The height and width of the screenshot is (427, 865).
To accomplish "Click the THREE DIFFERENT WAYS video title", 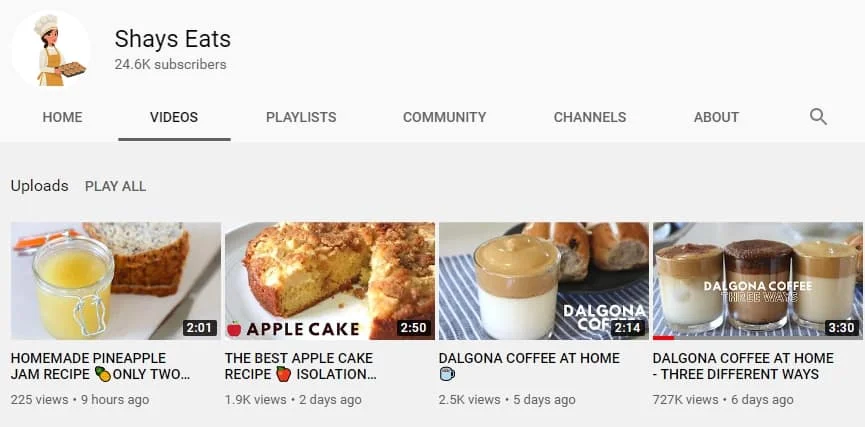I will click(x=743, y=366).
